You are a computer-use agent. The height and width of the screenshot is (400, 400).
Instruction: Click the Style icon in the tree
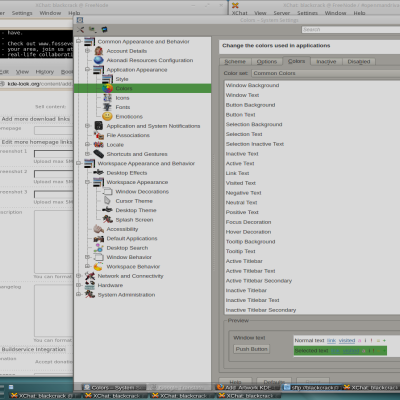coord(107,79)
